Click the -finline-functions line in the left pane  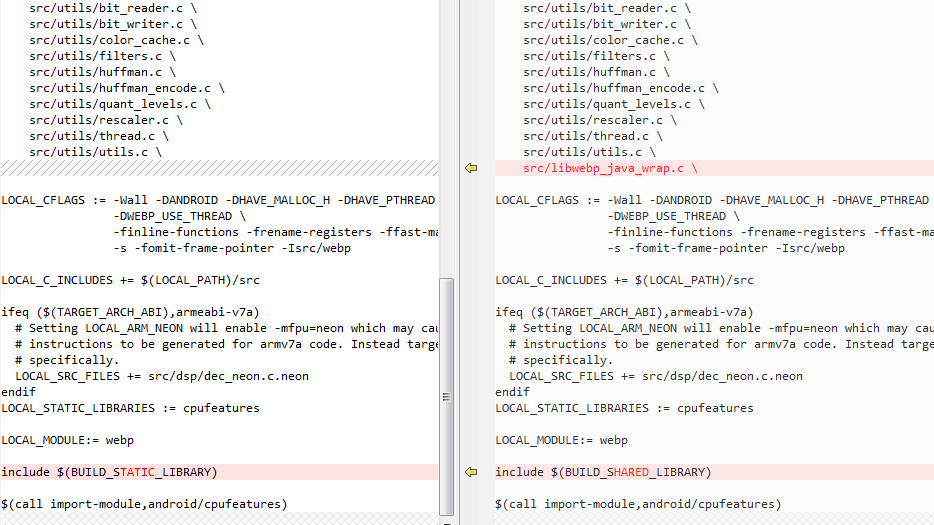275,232
